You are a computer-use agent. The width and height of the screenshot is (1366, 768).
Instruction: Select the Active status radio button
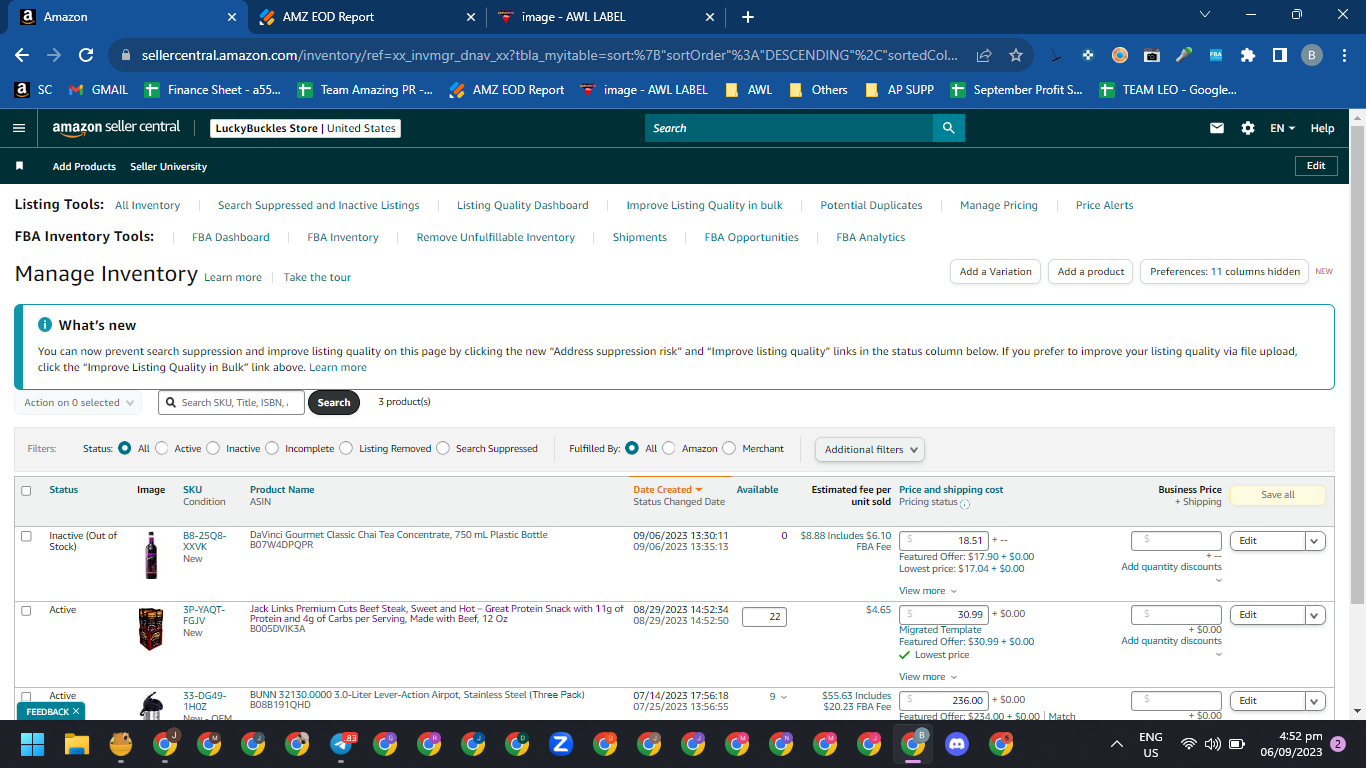pos(162,448)
